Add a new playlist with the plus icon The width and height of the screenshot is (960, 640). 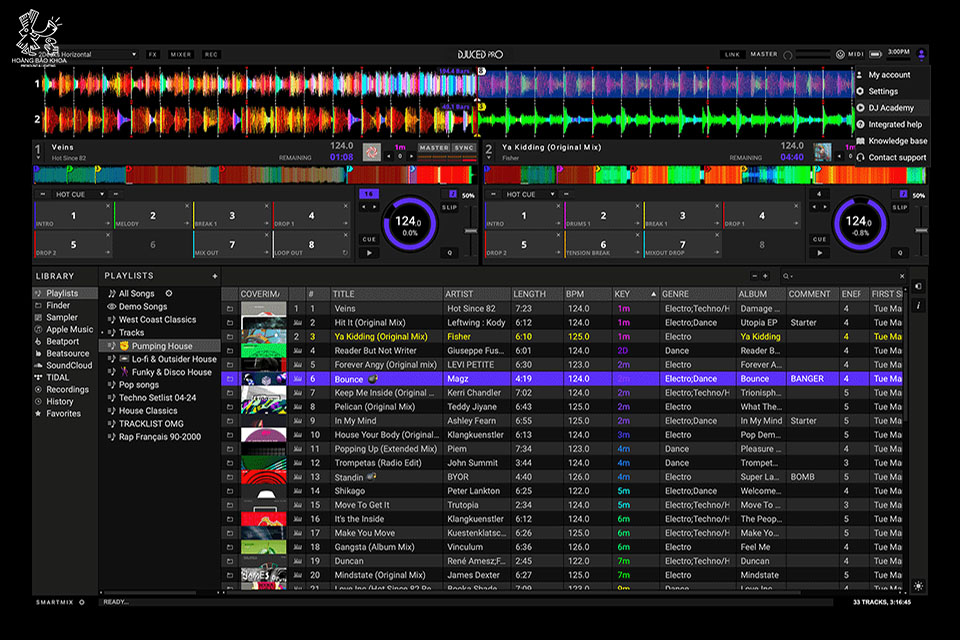215,276
